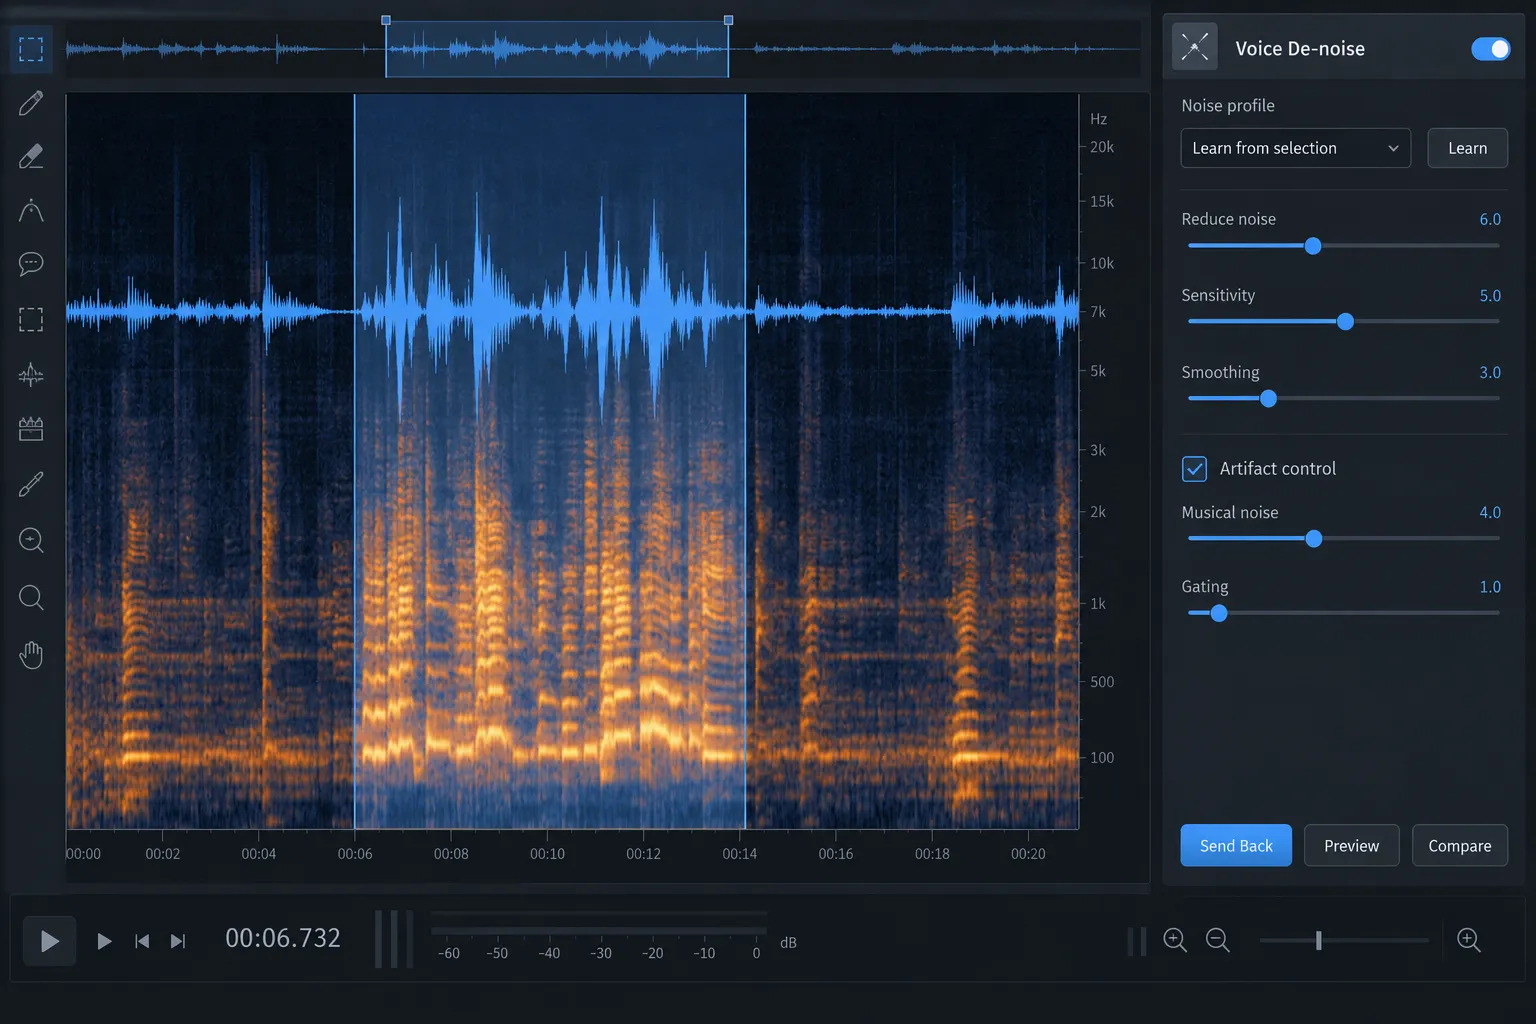Image resolution: width=1536 pixels, height=1024 pixels.
Task: Click the bottom zoom level slider handle
Action: coord(1318,940)
